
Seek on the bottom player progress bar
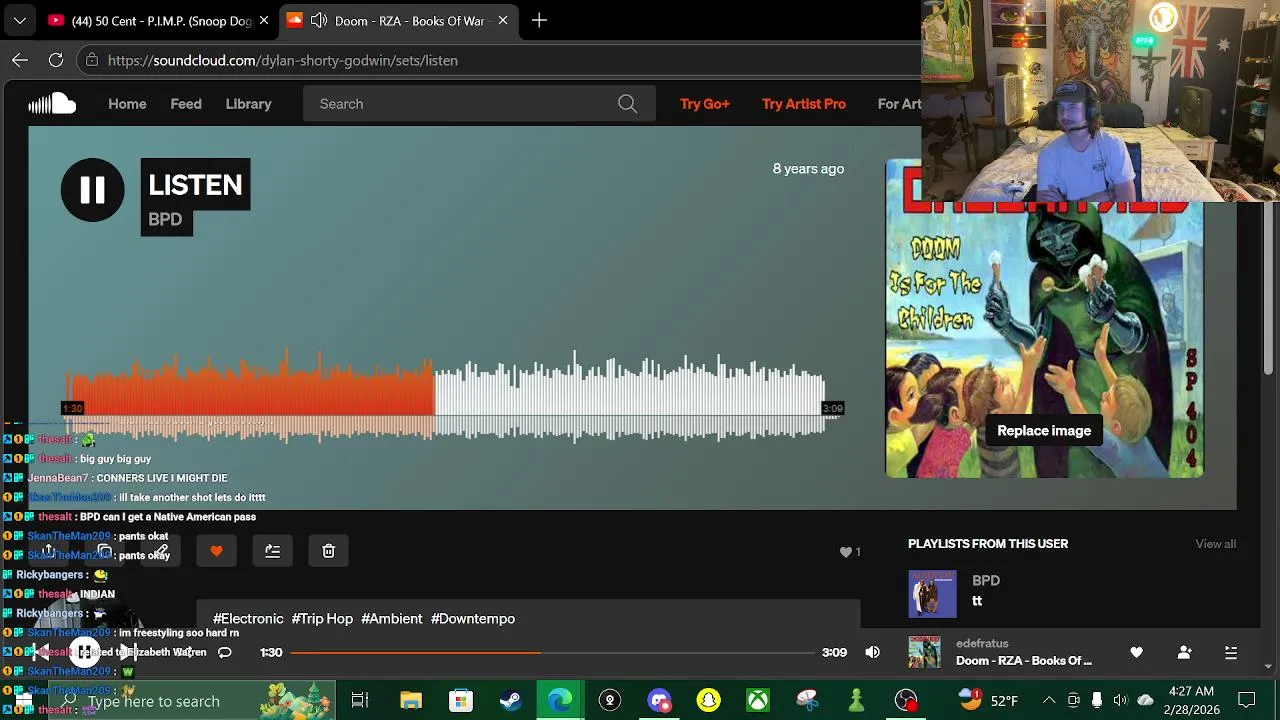click(552, 652)
